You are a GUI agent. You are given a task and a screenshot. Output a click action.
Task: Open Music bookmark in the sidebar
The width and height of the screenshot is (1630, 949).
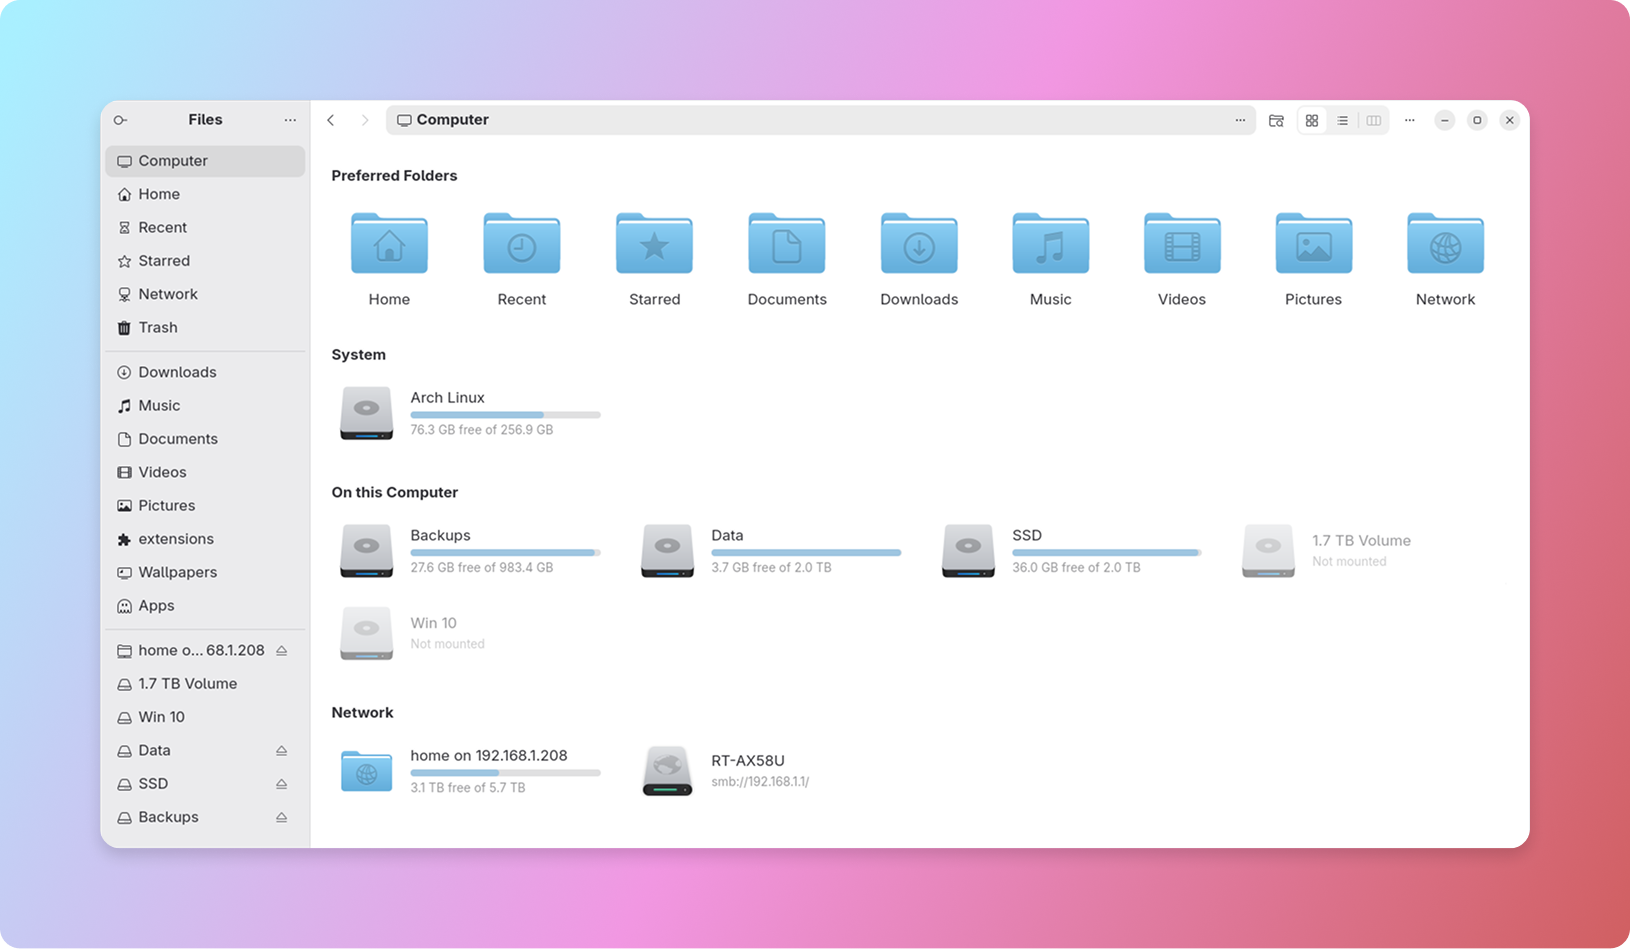pos(205,405)
